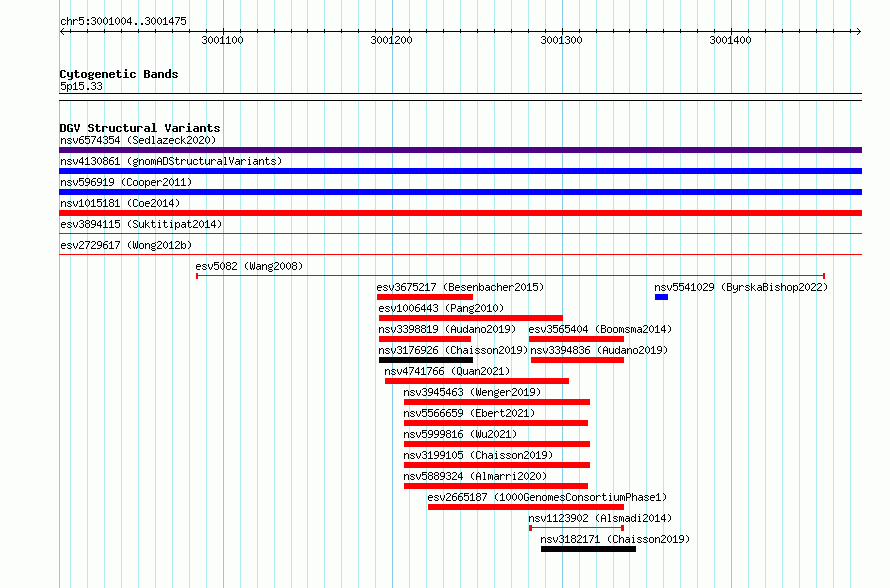
Task: Click the red bar under esv1006443
Action: (x=471, y=318)
